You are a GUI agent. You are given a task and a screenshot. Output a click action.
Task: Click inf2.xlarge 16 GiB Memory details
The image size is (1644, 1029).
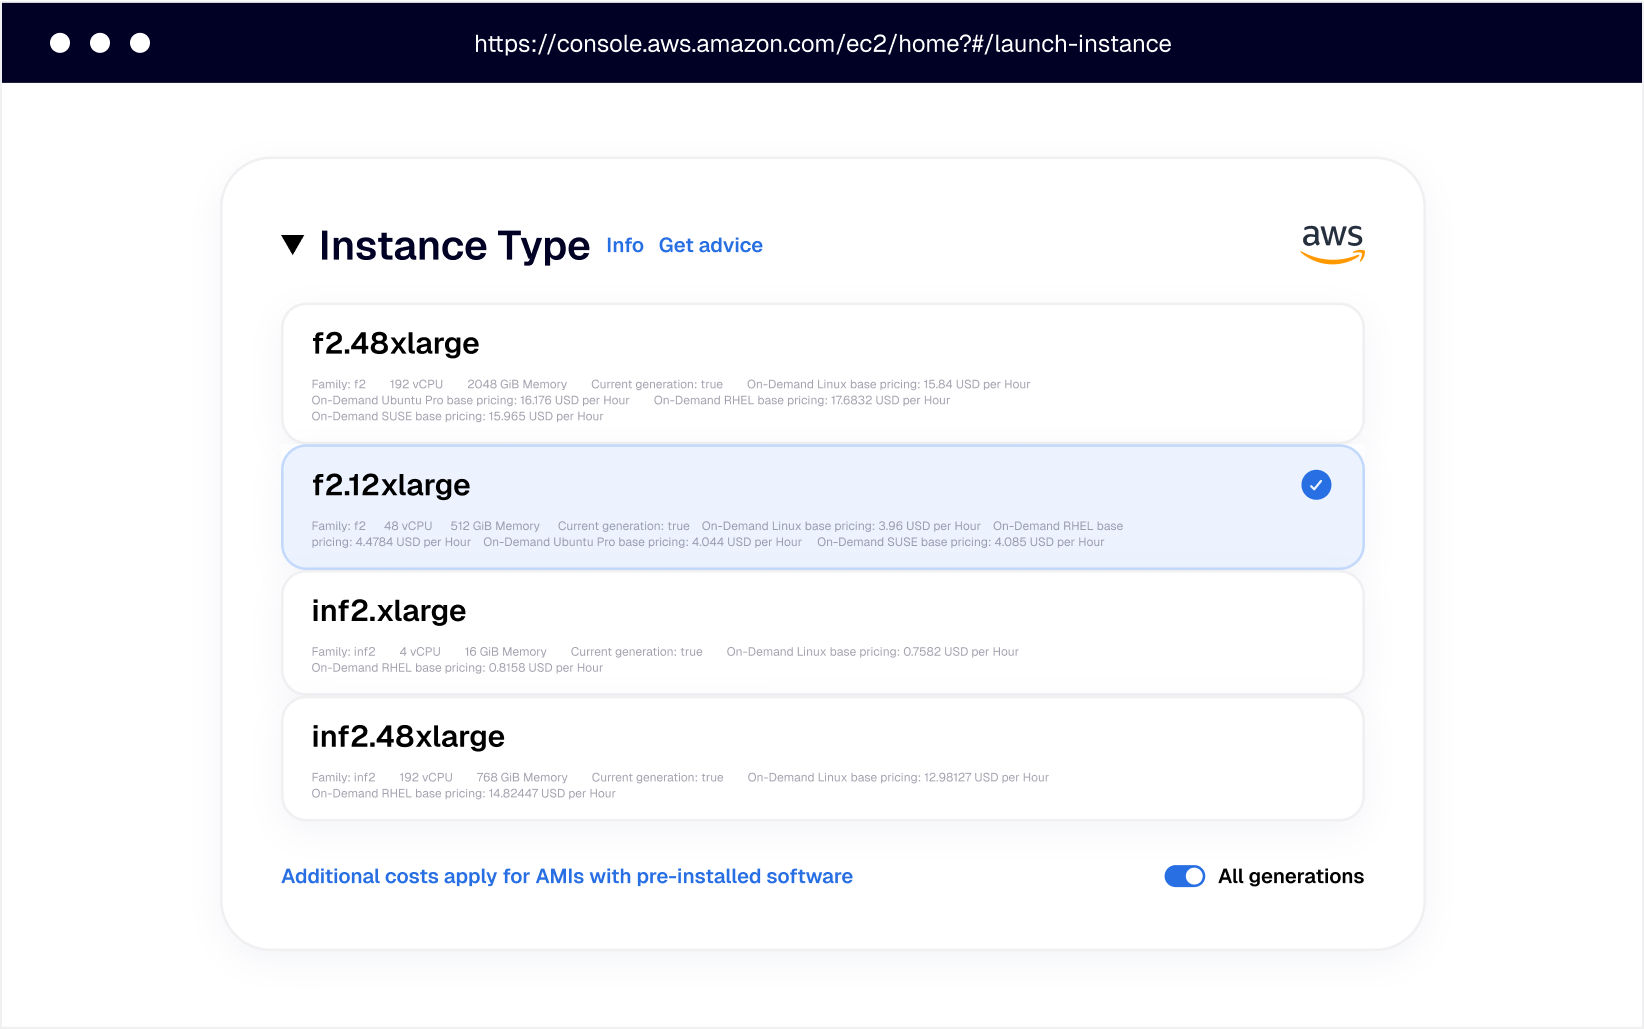[x=505, y=652]
